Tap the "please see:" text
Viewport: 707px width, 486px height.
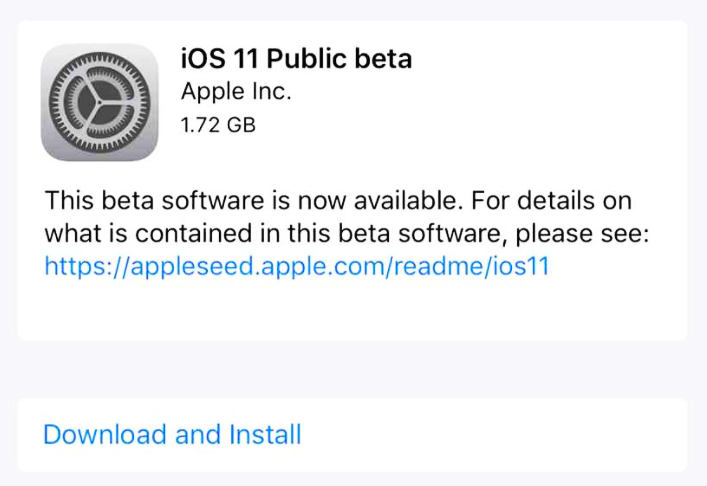pyautogui.click(x=593, y=233)
